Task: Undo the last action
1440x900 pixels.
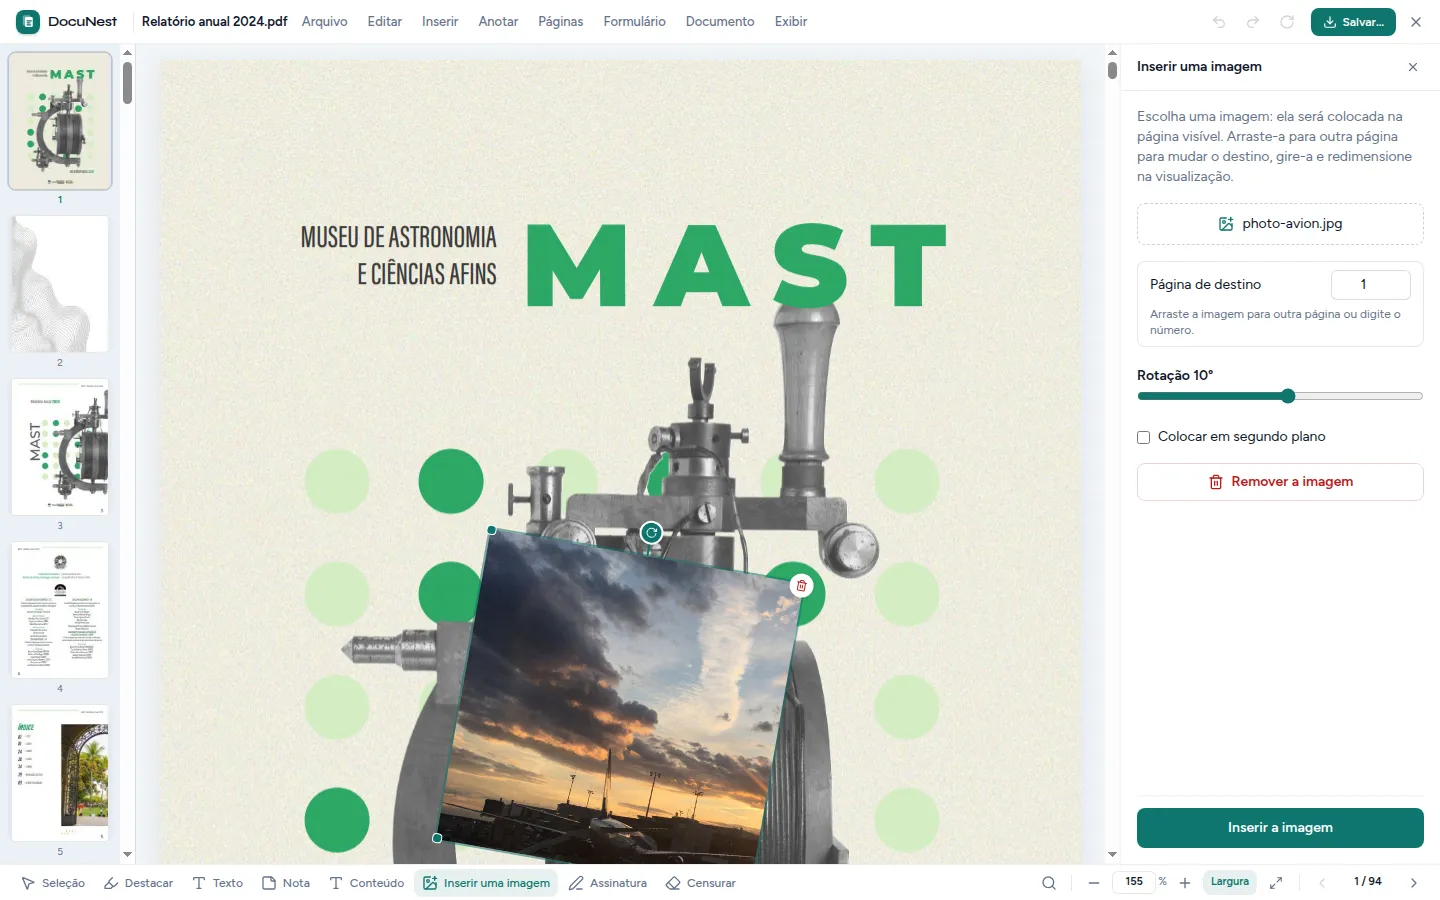Action: click(1219, 22)
